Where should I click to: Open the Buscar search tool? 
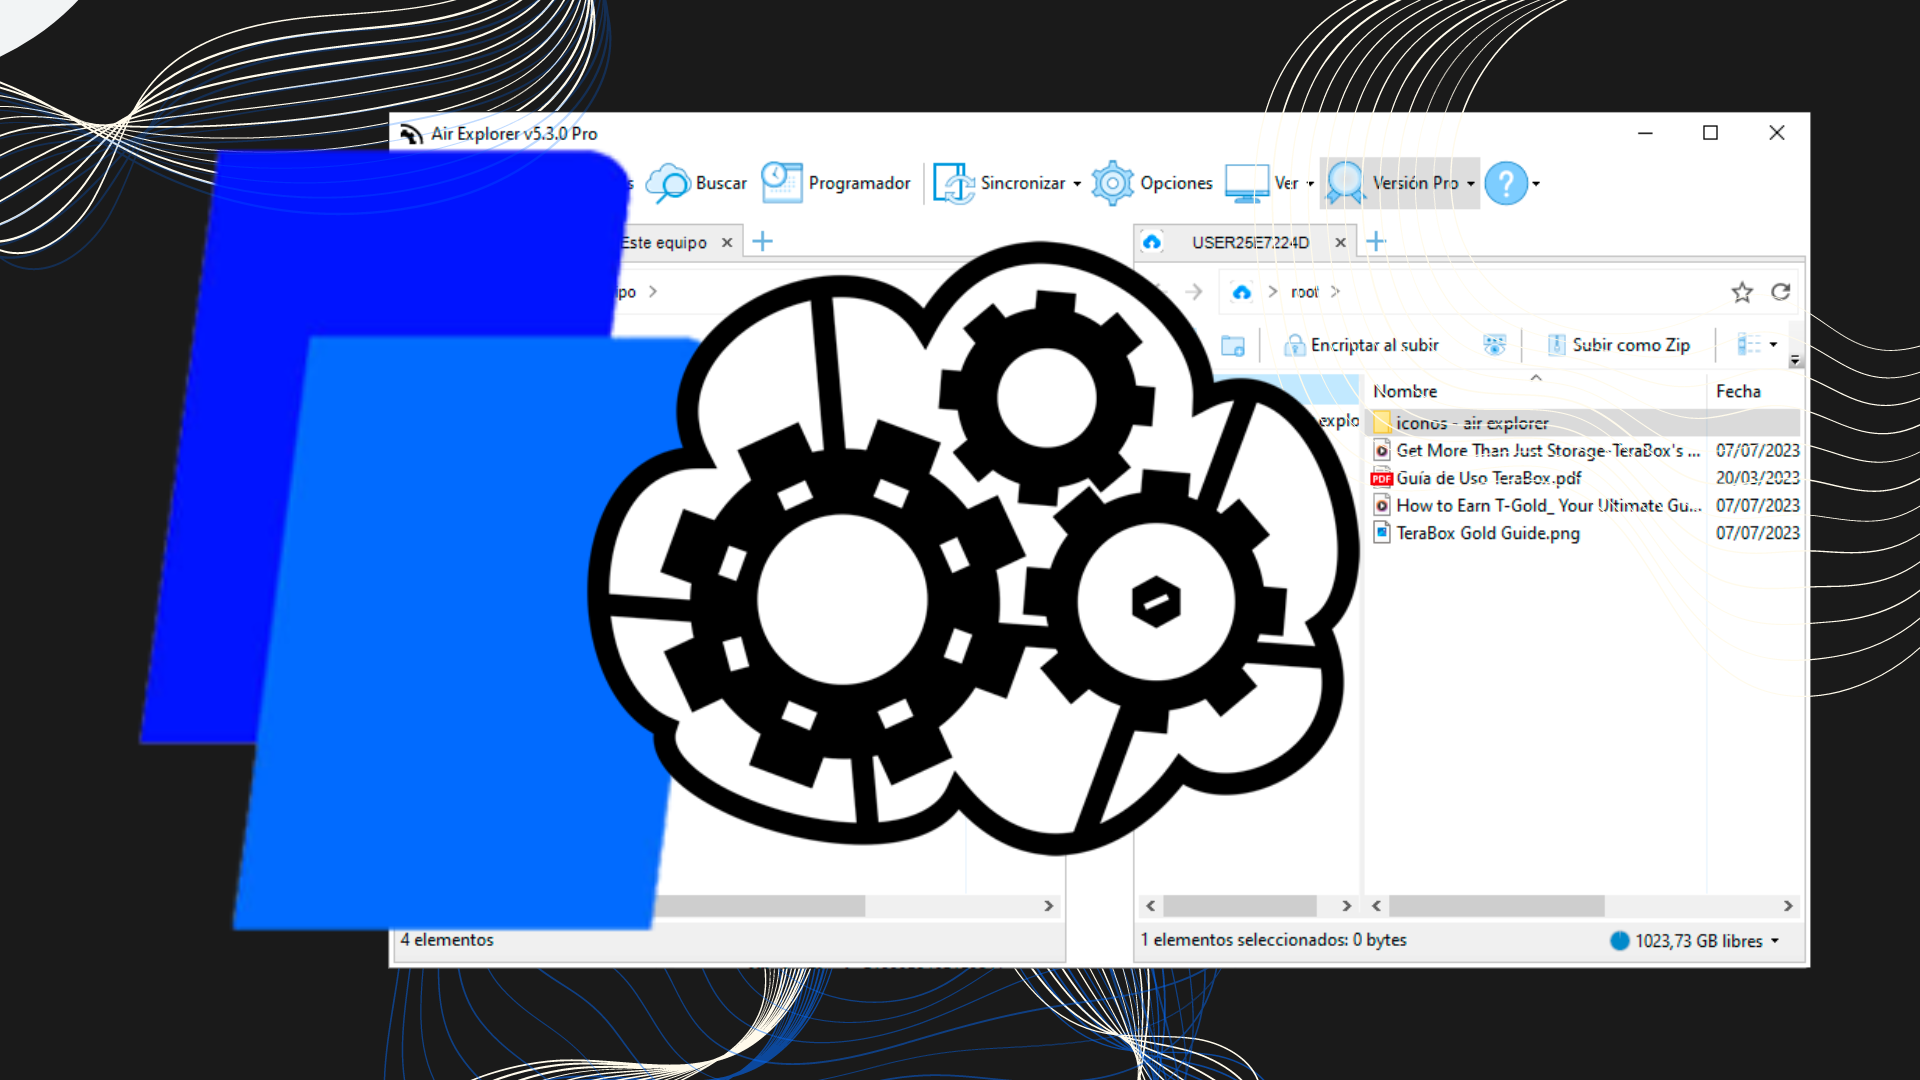click(x=697, y=183)
